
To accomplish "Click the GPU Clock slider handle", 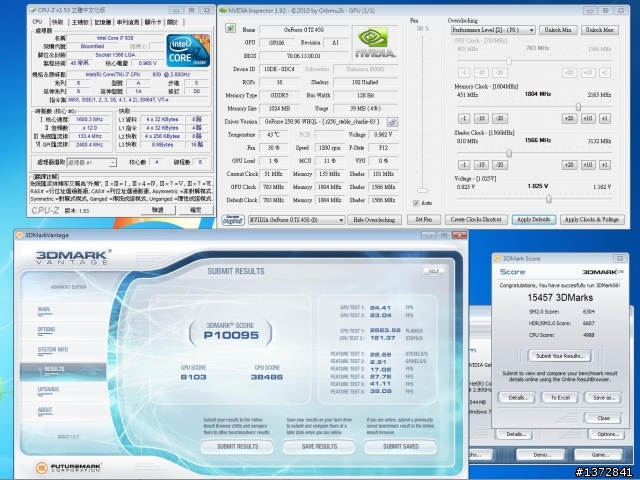I will pos(509,61).
